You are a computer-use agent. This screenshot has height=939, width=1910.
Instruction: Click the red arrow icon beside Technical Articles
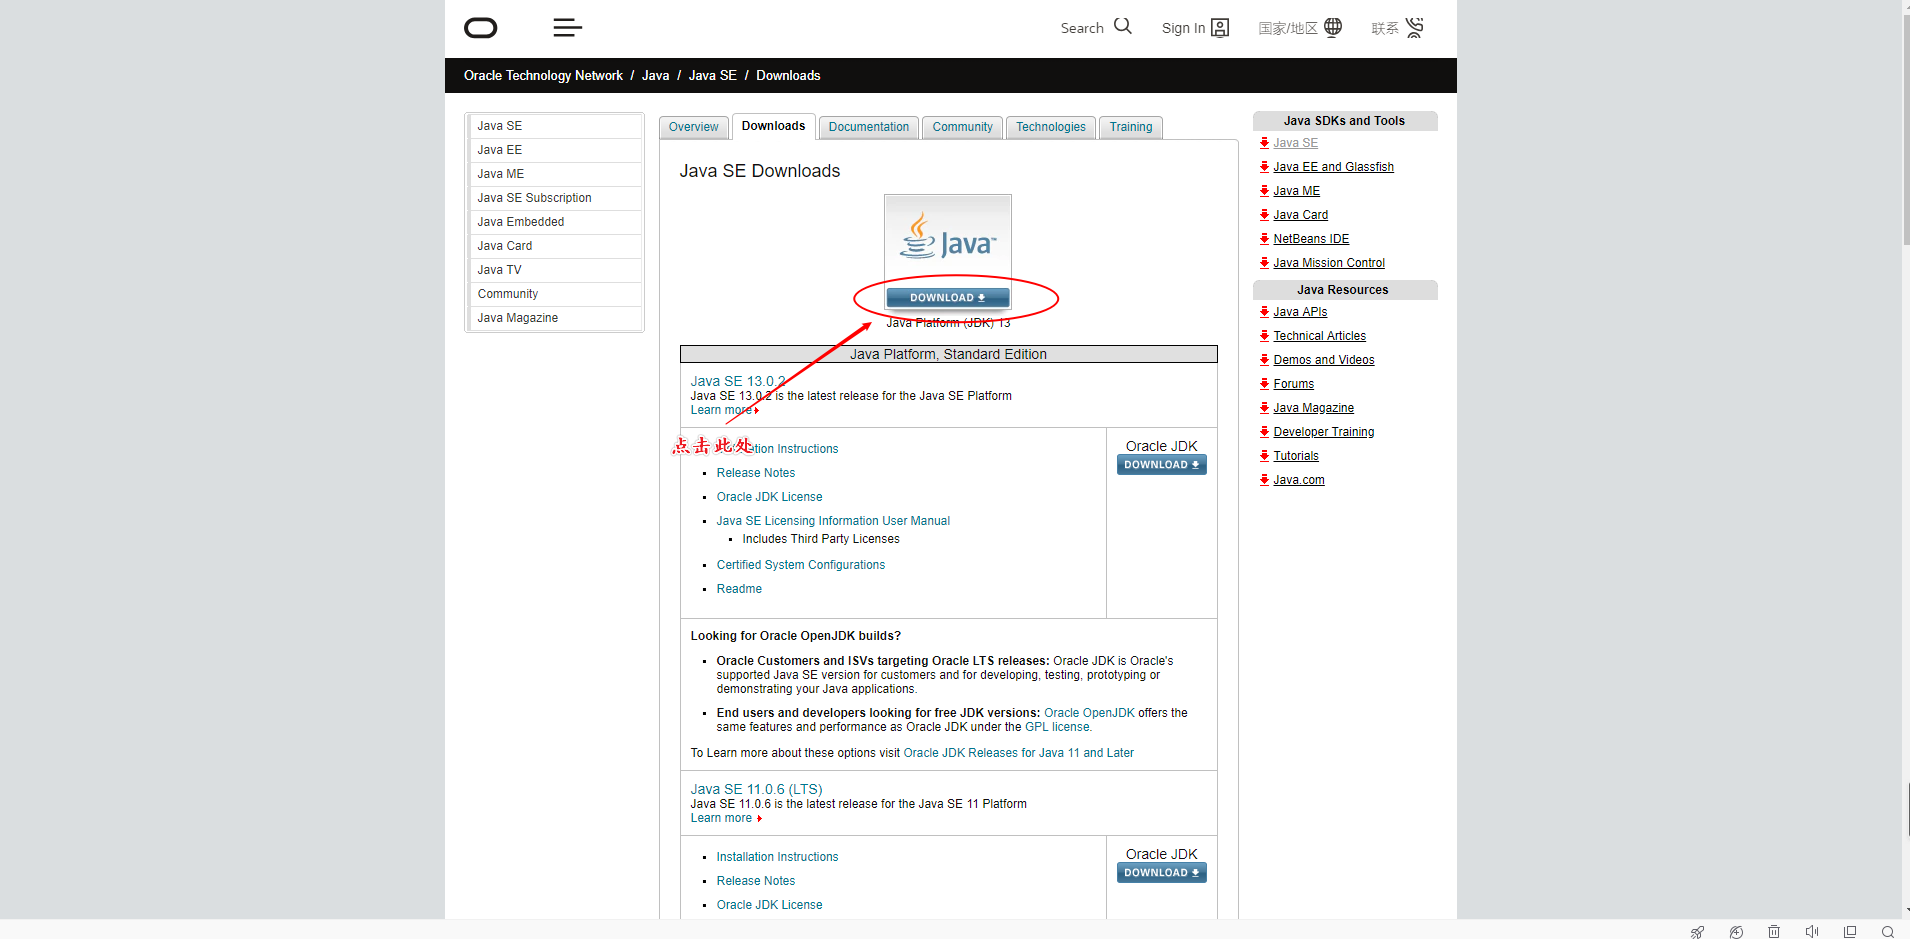click(x=1264, y=336)
